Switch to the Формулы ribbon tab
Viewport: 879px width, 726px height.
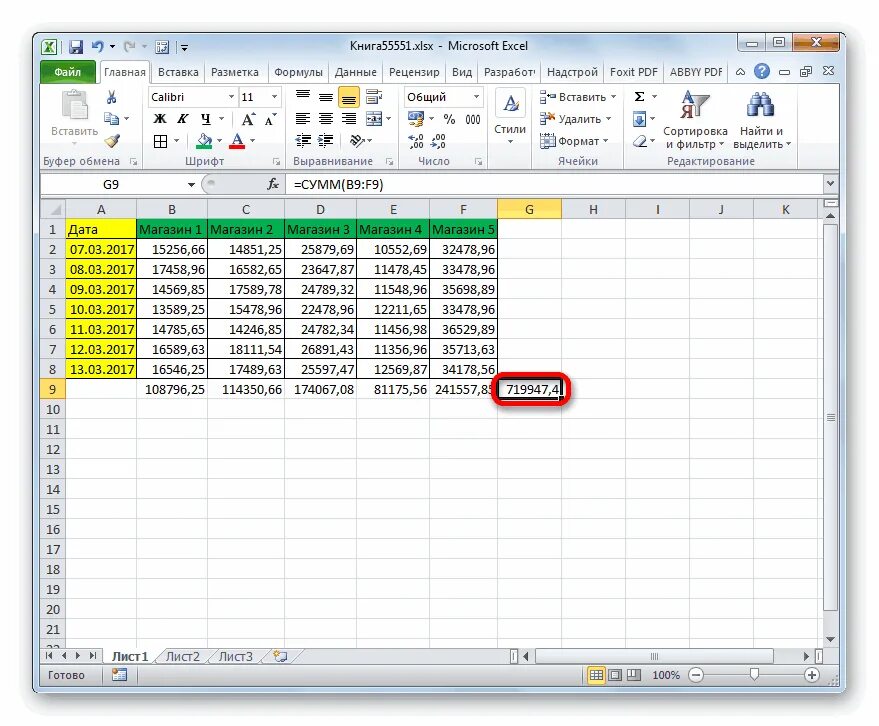pos(298,72)
